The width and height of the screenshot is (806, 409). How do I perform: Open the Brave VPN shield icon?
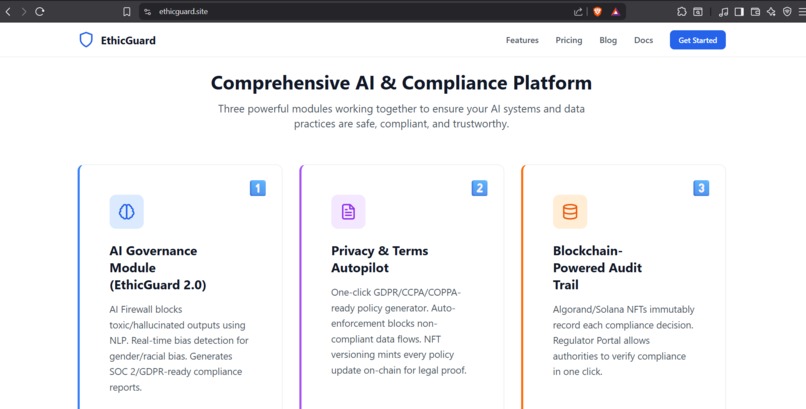pyautogui.click(x=787, y=11)
